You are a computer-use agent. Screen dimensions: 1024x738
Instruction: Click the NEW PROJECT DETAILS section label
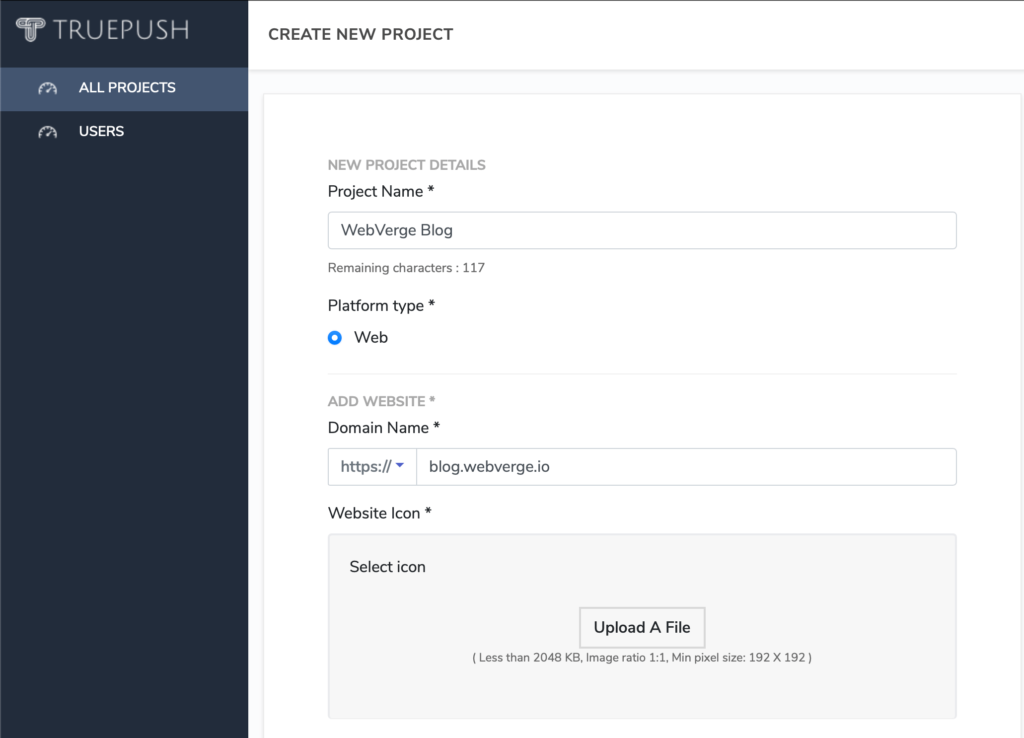[406, 165]
